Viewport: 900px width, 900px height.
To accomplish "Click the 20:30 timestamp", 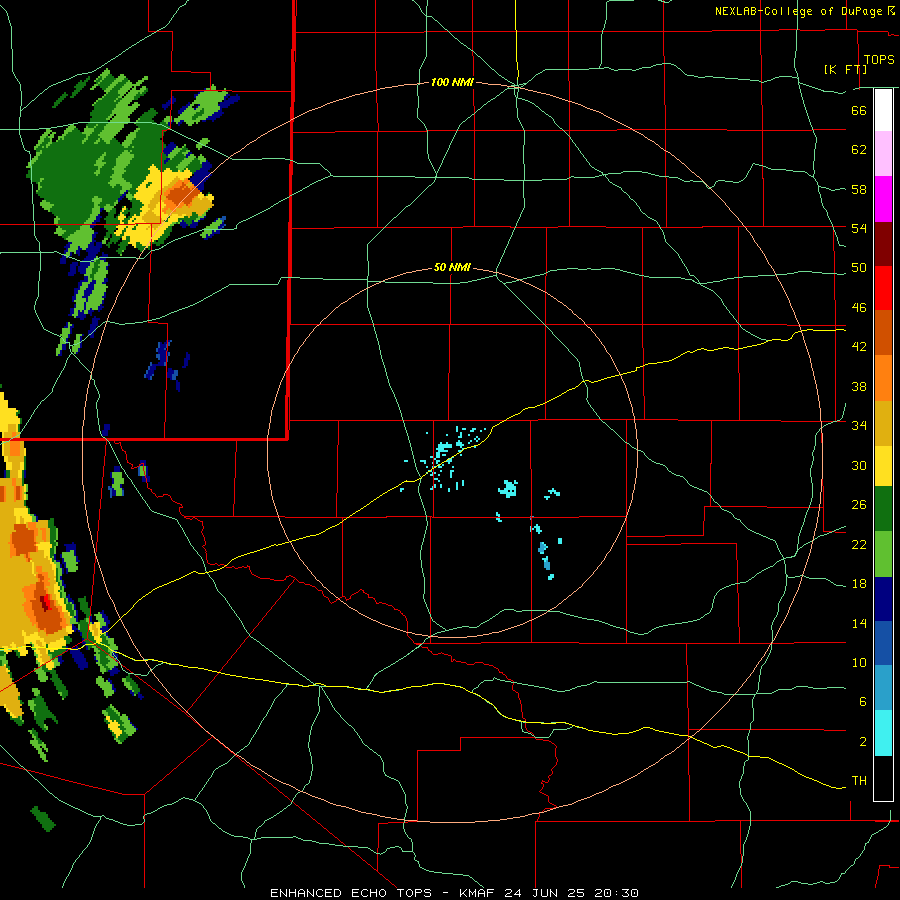I will pos(614,893).
